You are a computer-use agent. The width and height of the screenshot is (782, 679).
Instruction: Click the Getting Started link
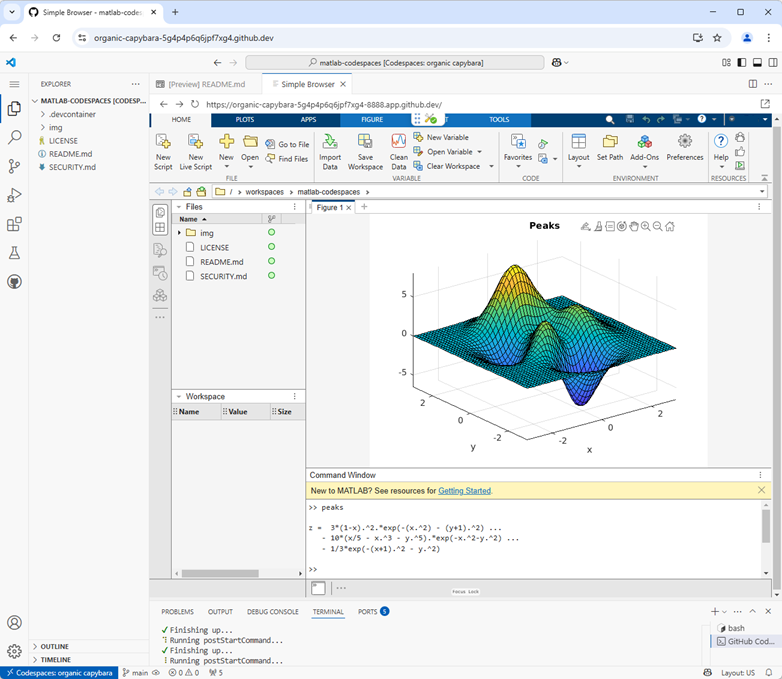coord(464,491)
